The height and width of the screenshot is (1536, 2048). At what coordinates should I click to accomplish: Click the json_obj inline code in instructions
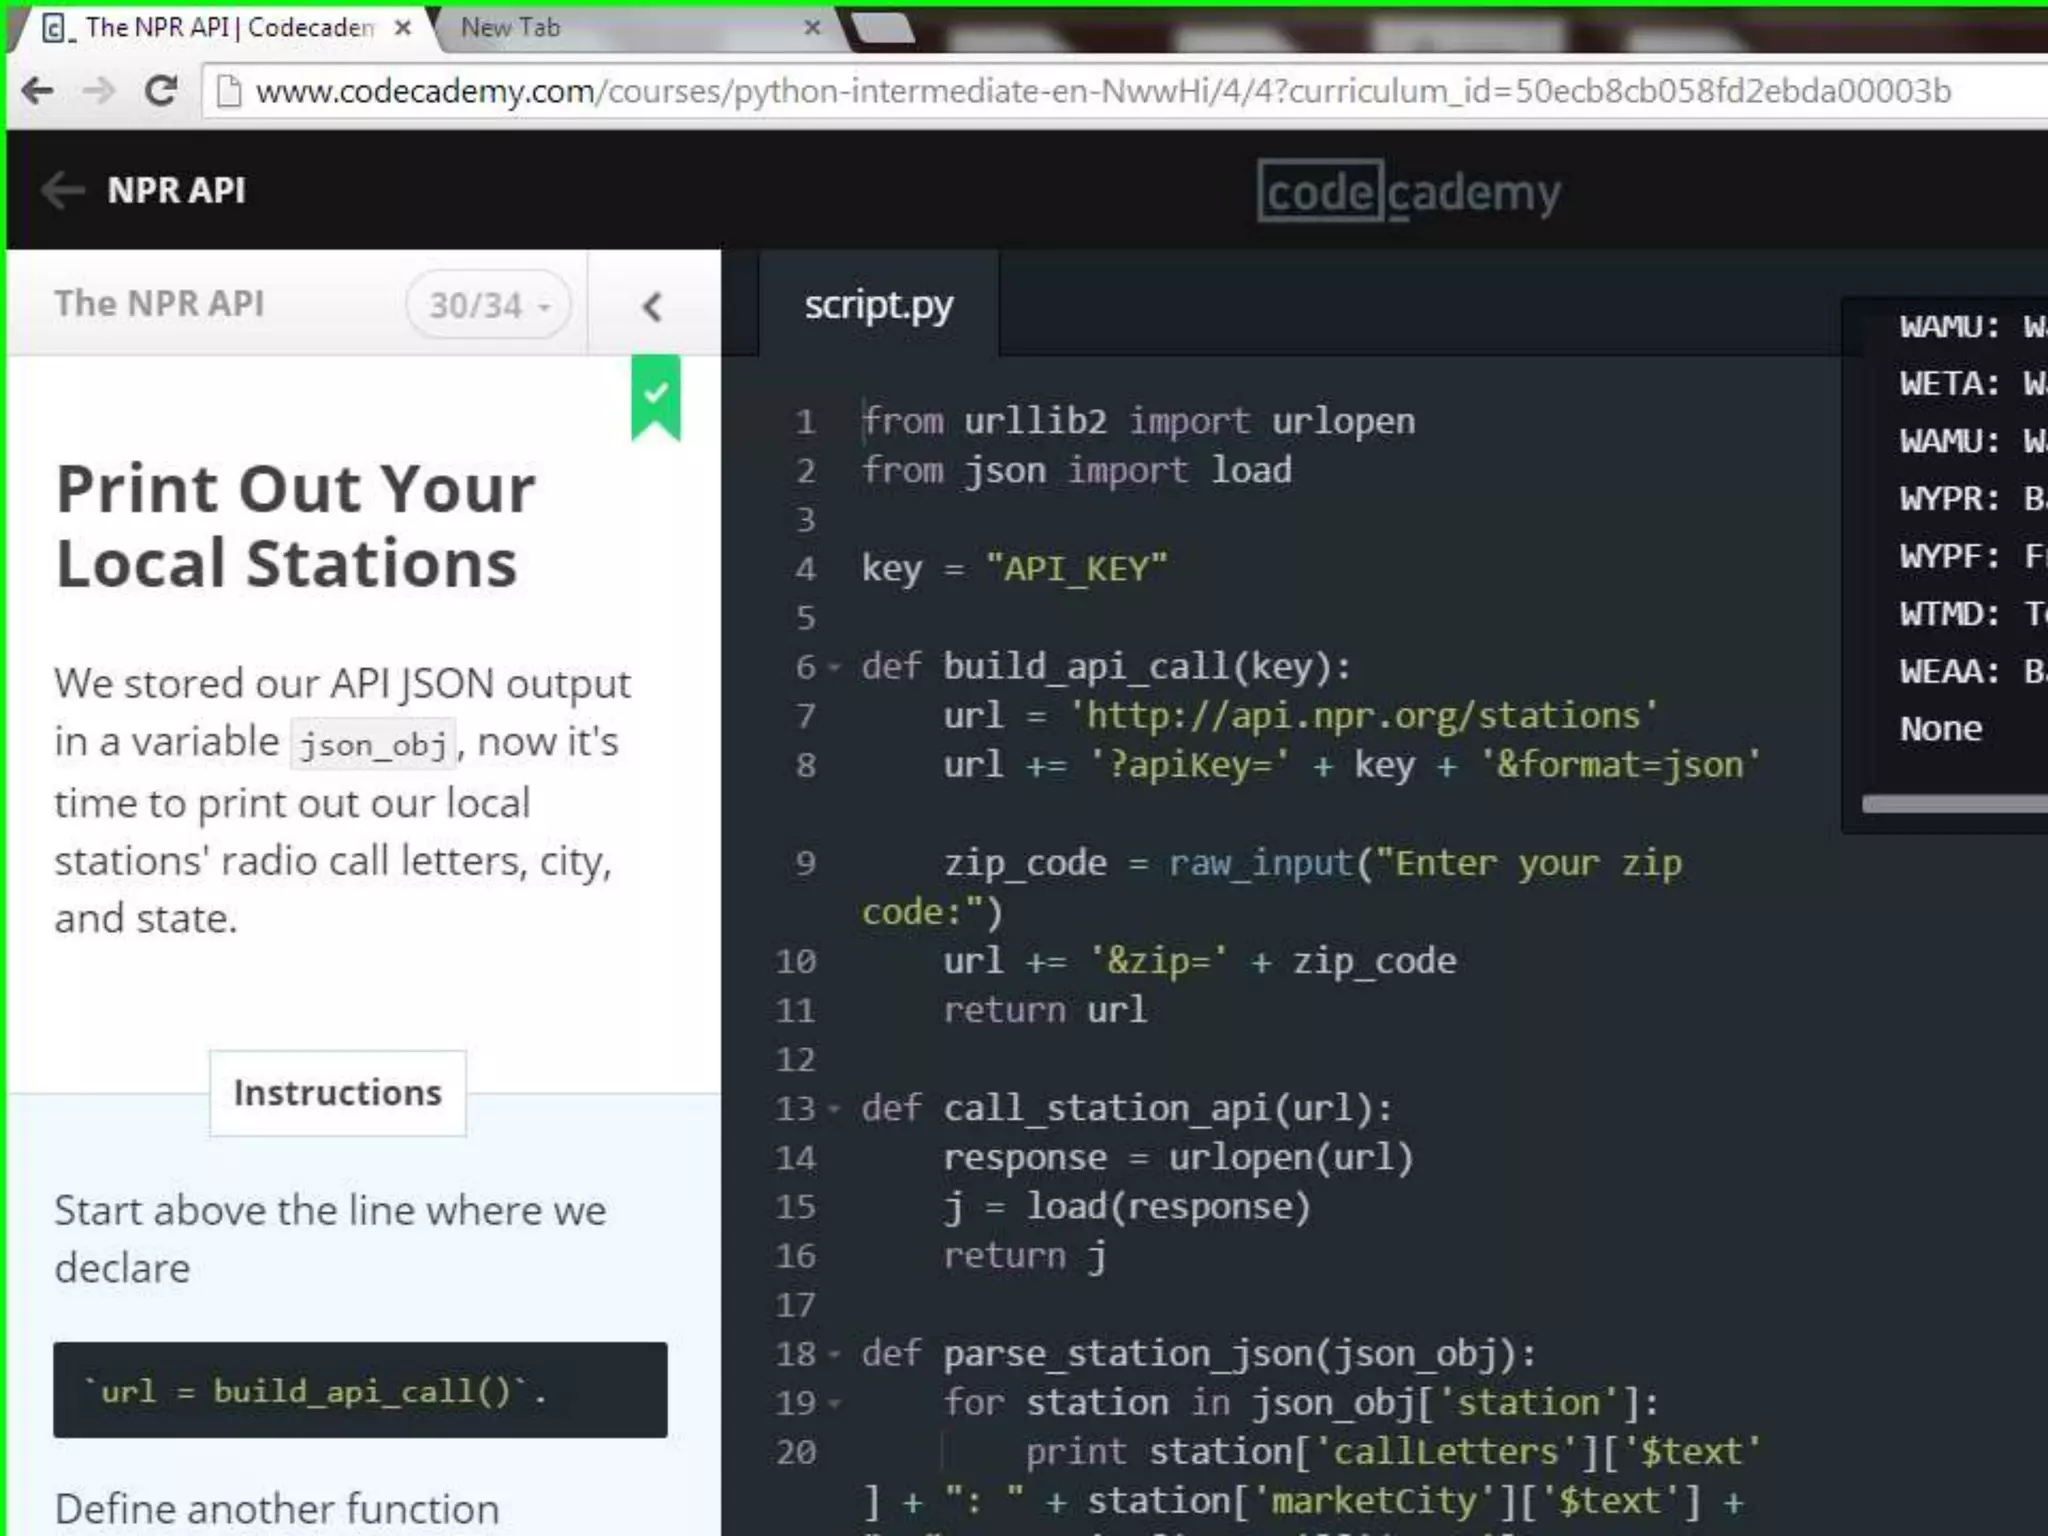coord(373,744)
